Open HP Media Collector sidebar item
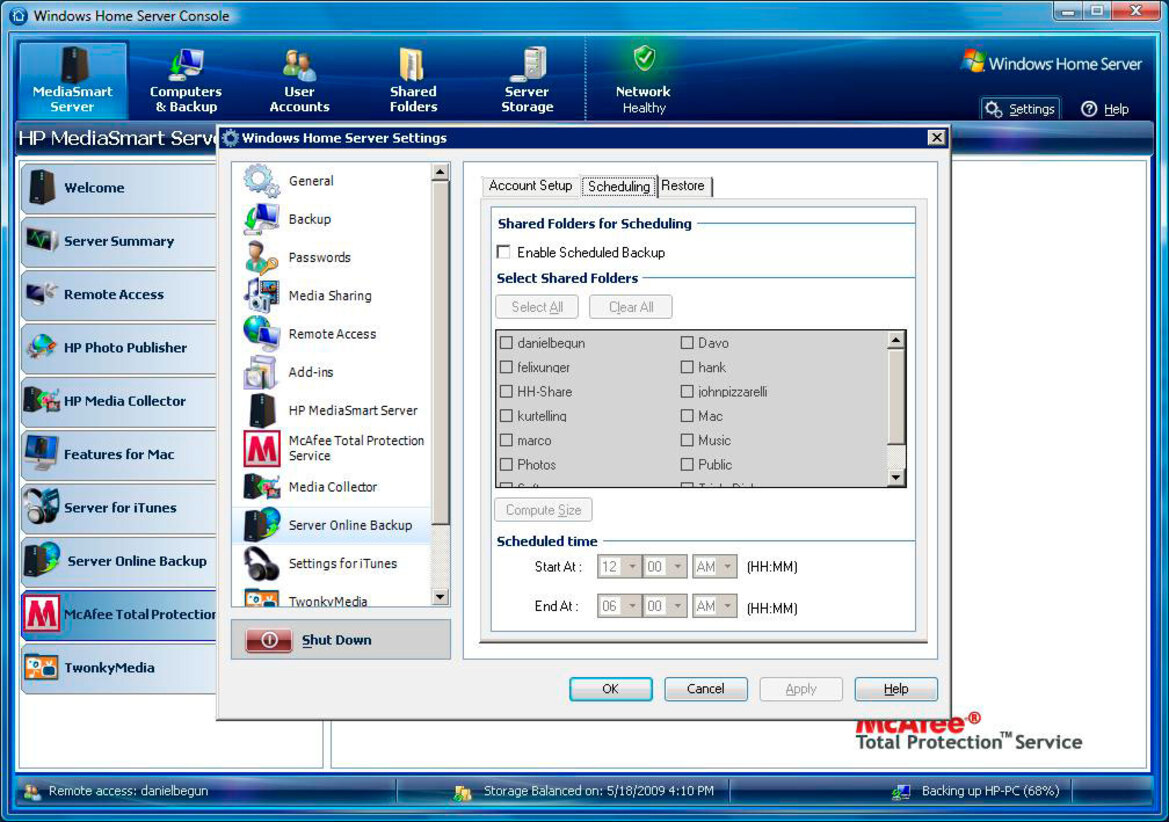Image resolution: width=1169 pixels, height=822 pixels. [x=119, y=401]
